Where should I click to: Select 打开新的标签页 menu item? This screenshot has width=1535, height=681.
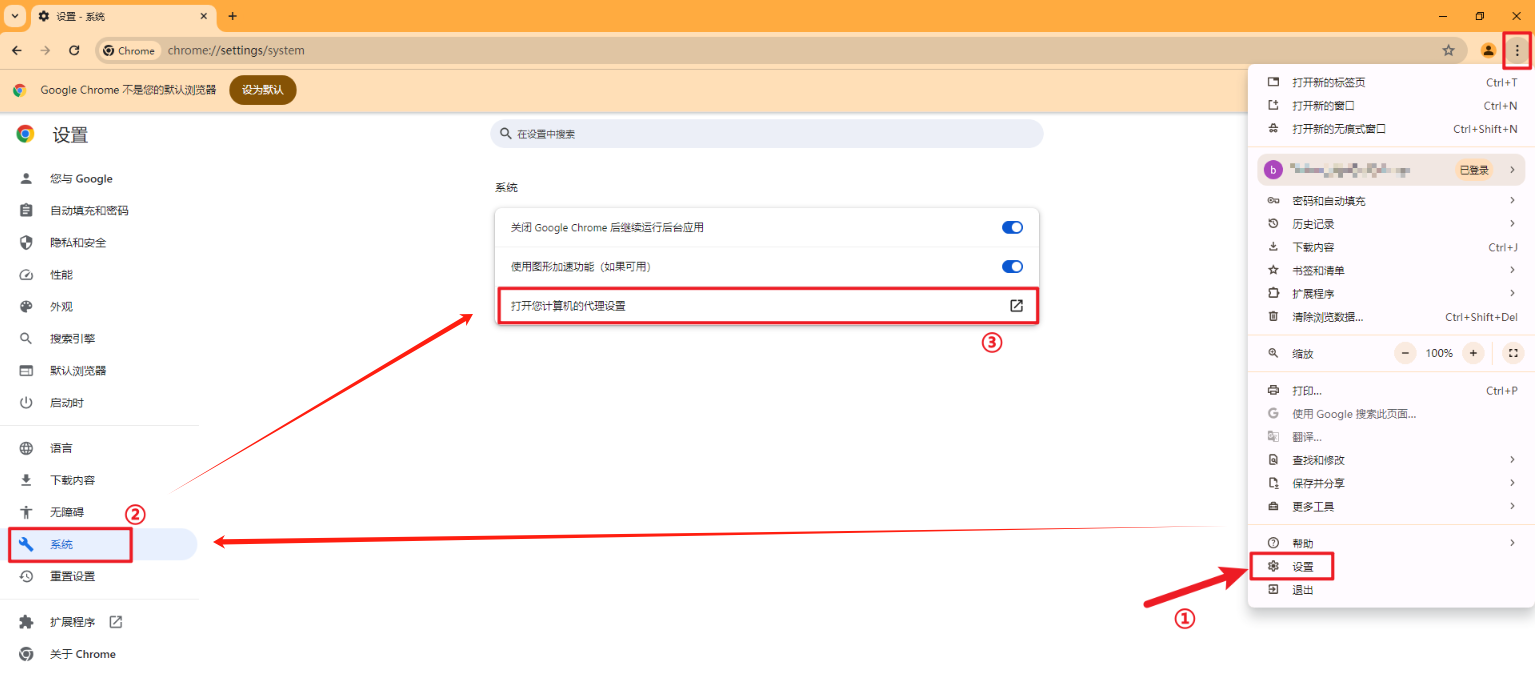tap(1391, 83)
